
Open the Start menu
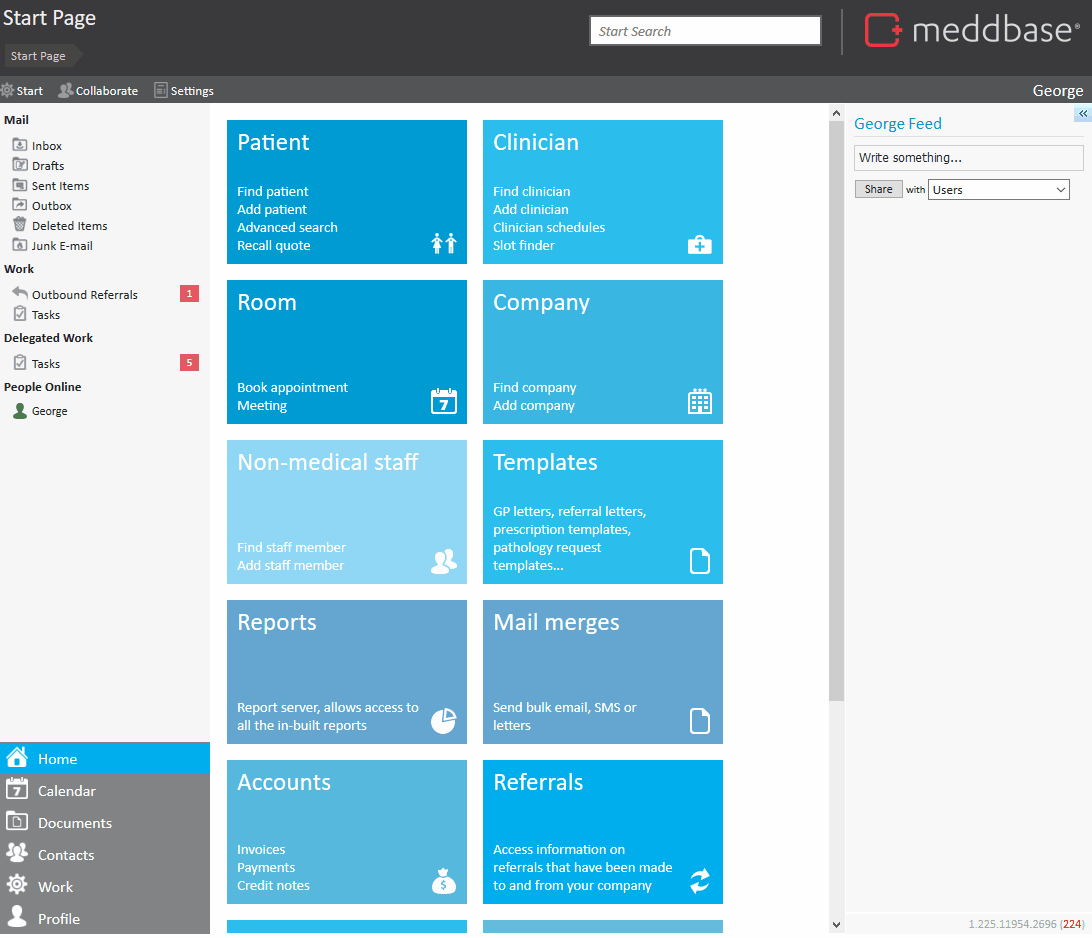[22, 91]
